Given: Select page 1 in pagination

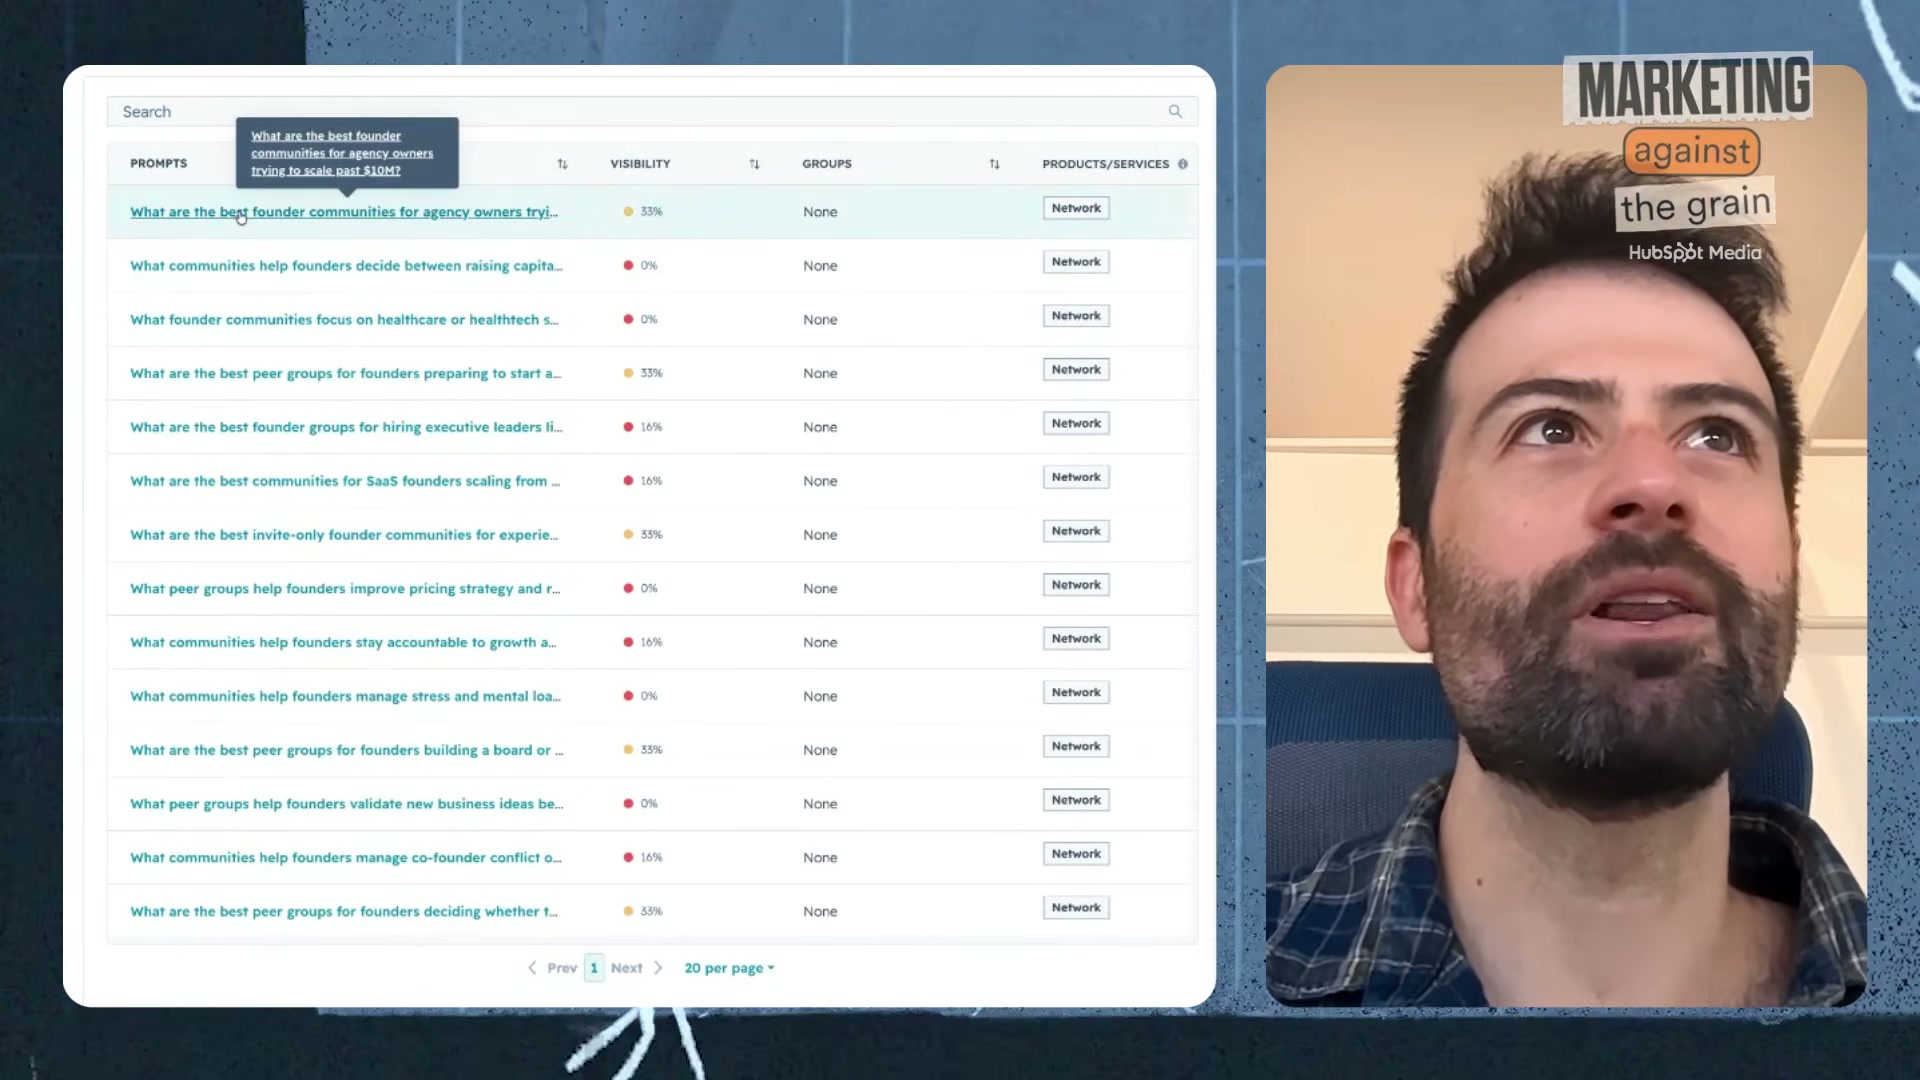Looking at the screenshot, I should tap(593, 967).
